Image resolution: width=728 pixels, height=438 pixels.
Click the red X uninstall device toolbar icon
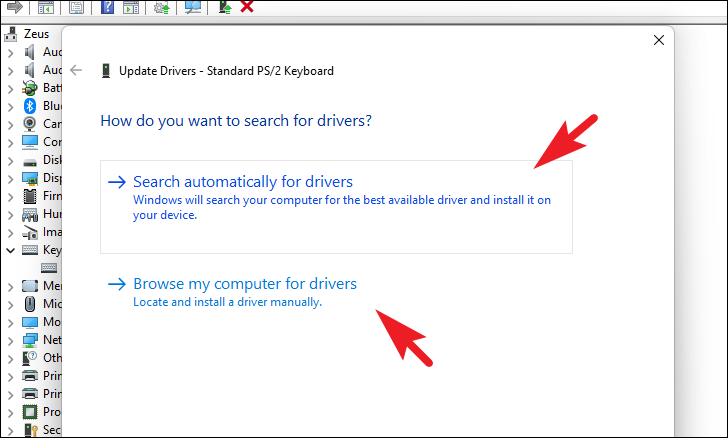(x=247, y=7)
